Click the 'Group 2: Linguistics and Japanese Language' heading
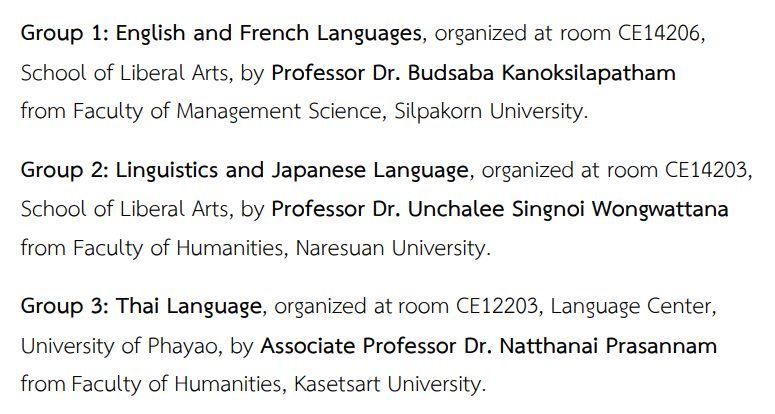 (245, 171)
